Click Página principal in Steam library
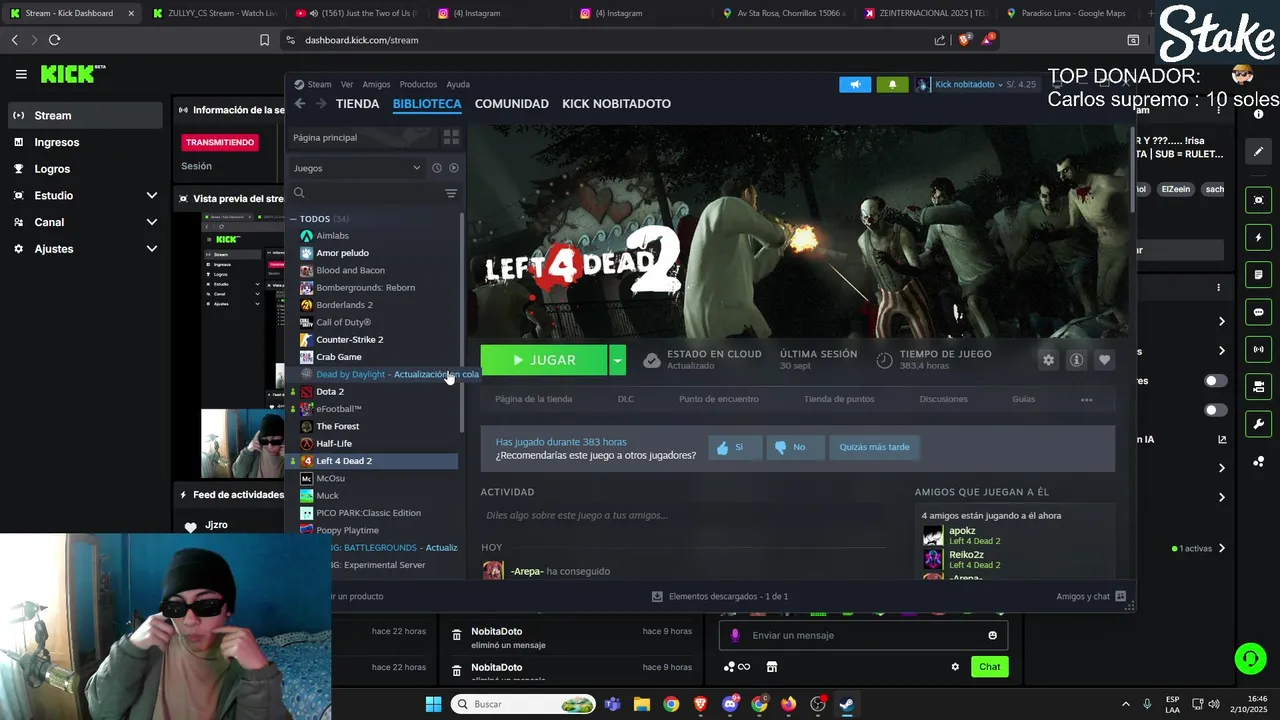 pyautogui.click(x=325, y=137)
